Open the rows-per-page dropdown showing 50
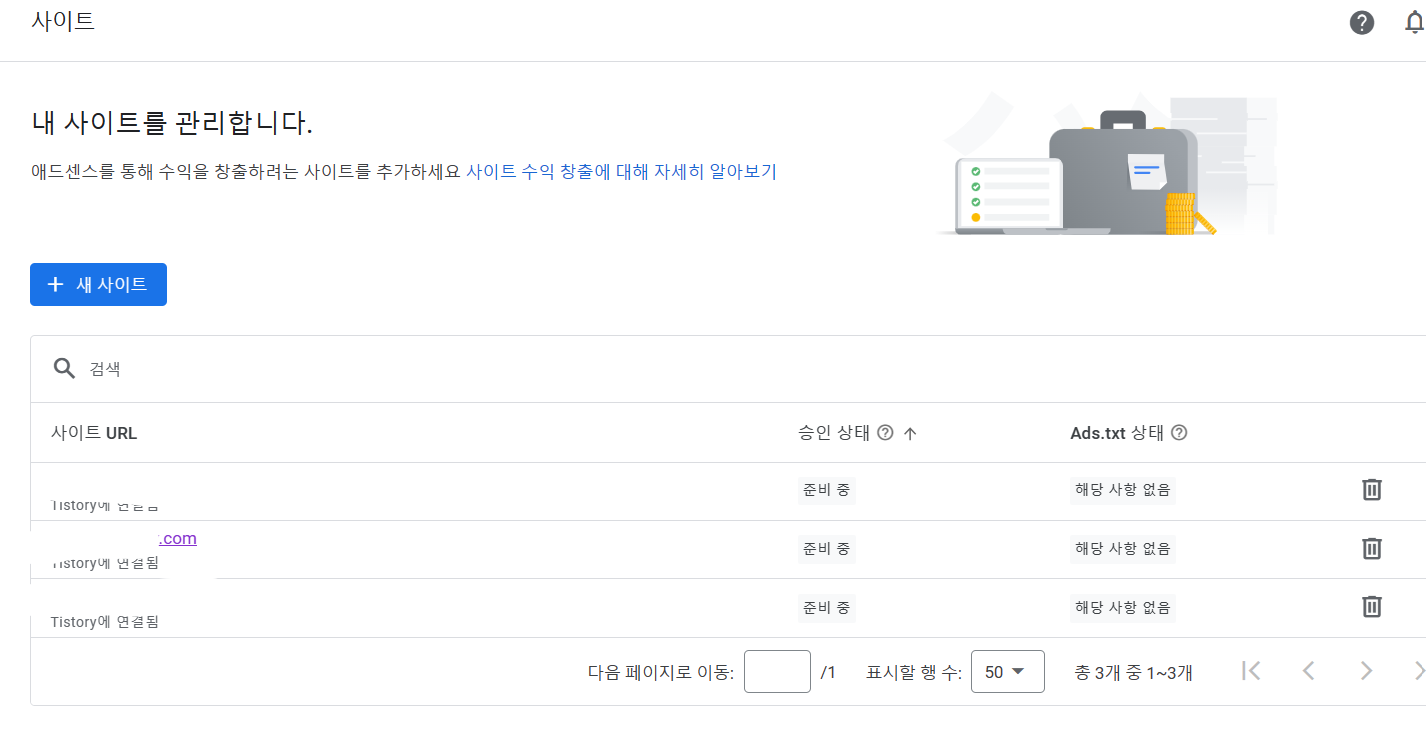 point(1007,671)
